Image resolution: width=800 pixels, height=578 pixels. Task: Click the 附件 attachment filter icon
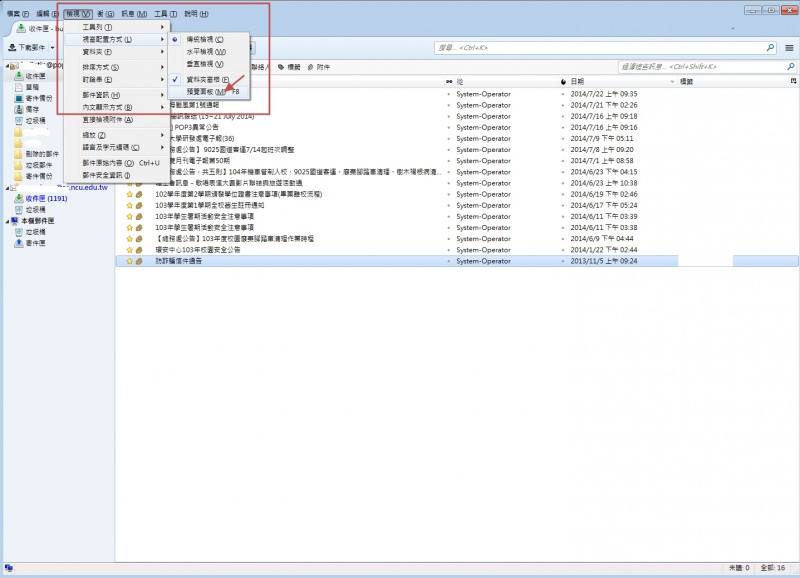310,67
